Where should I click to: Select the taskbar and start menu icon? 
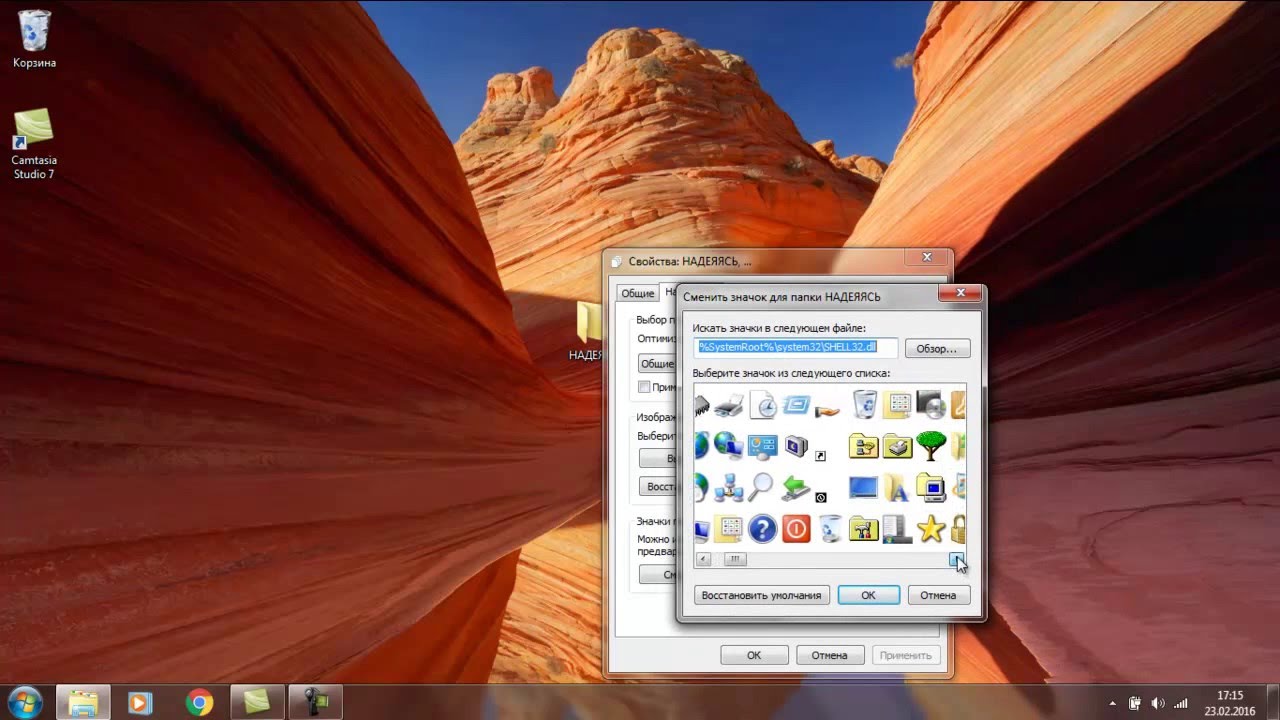point(897,528)
